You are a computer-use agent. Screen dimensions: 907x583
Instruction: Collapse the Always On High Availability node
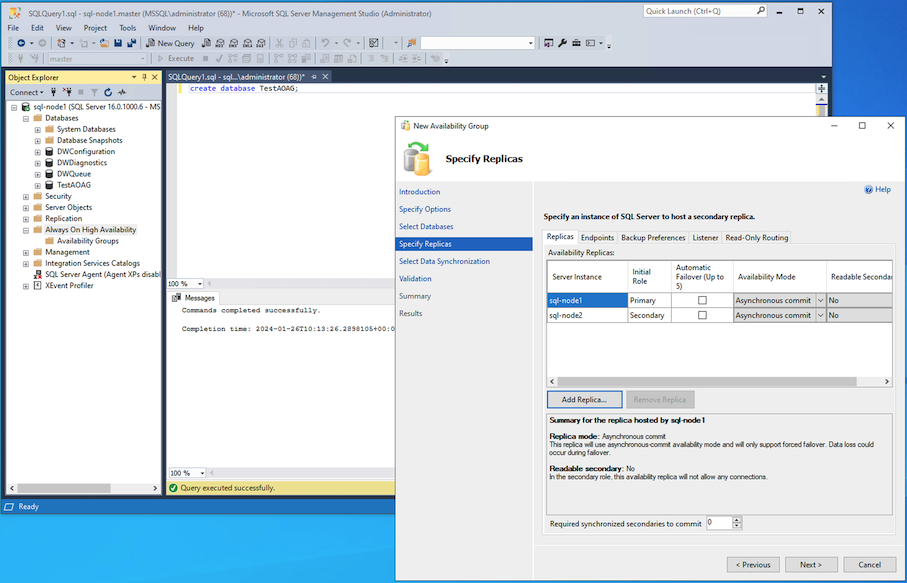(x=26, y=230)
